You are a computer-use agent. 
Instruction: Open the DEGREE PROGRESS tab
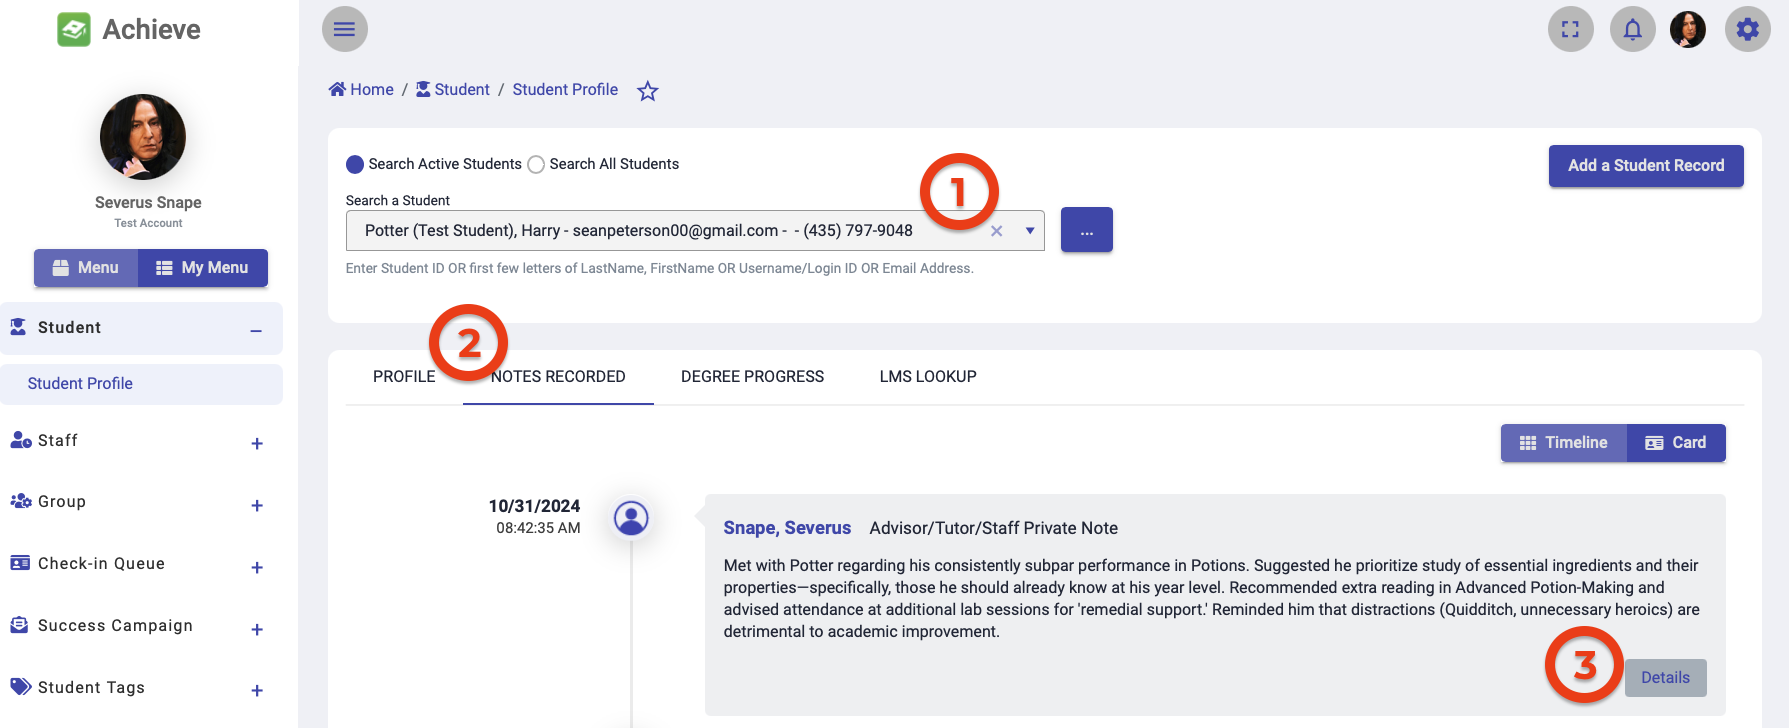click(x=753, y=377)
